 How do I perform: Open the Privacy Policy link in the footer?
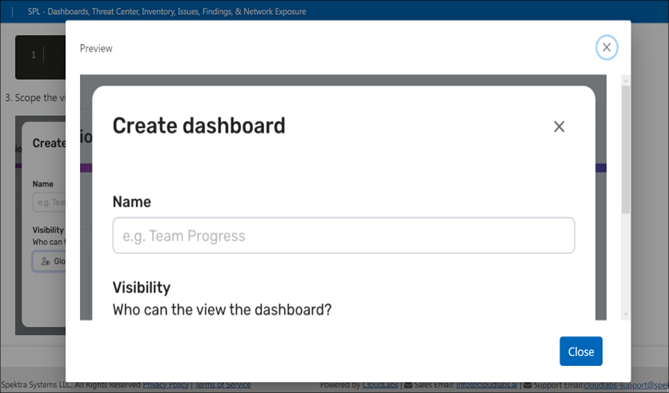point(166,385)
